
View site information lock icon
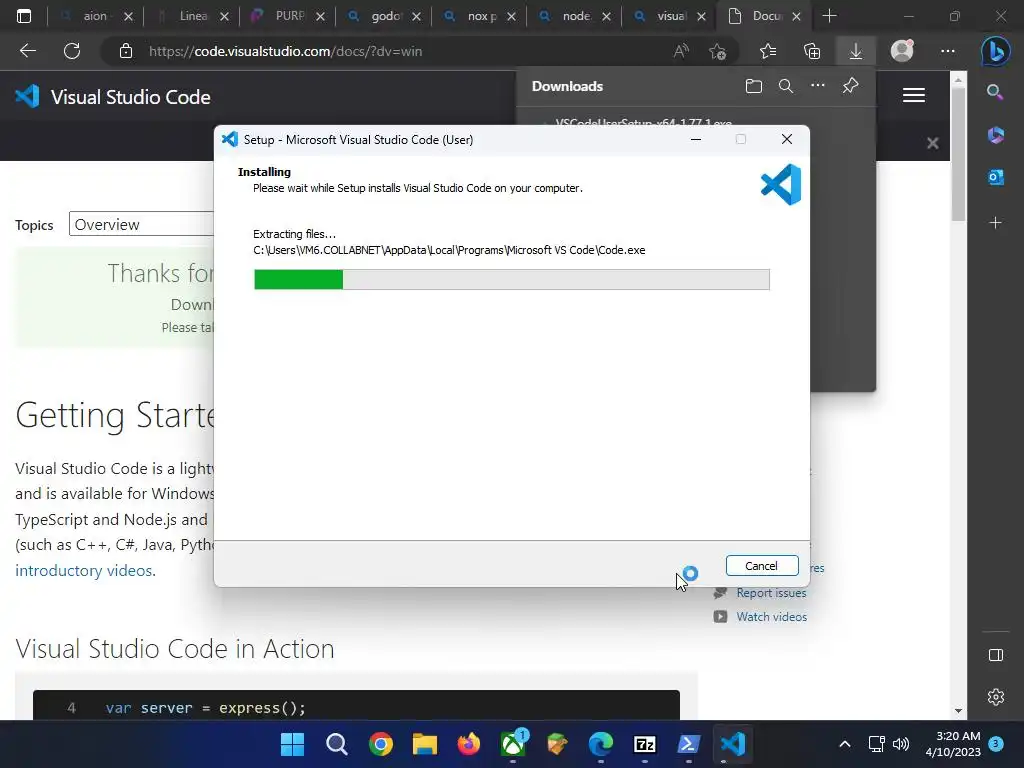pos(126,51)
